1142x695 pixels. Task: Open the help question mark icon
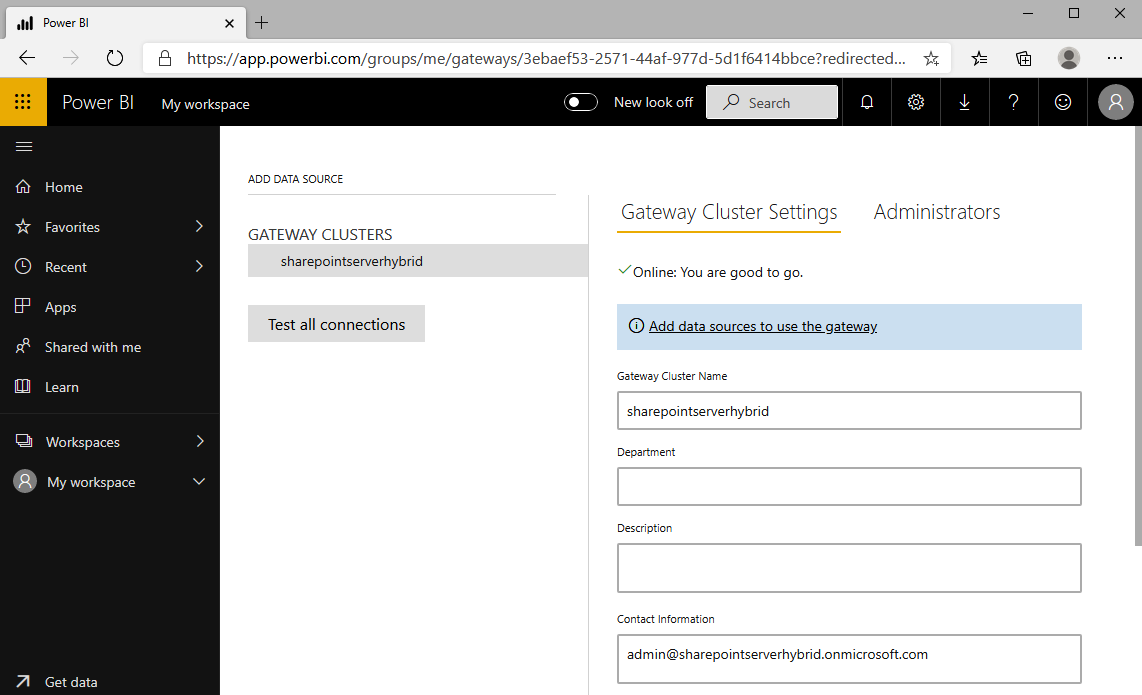coord(1013,102)
